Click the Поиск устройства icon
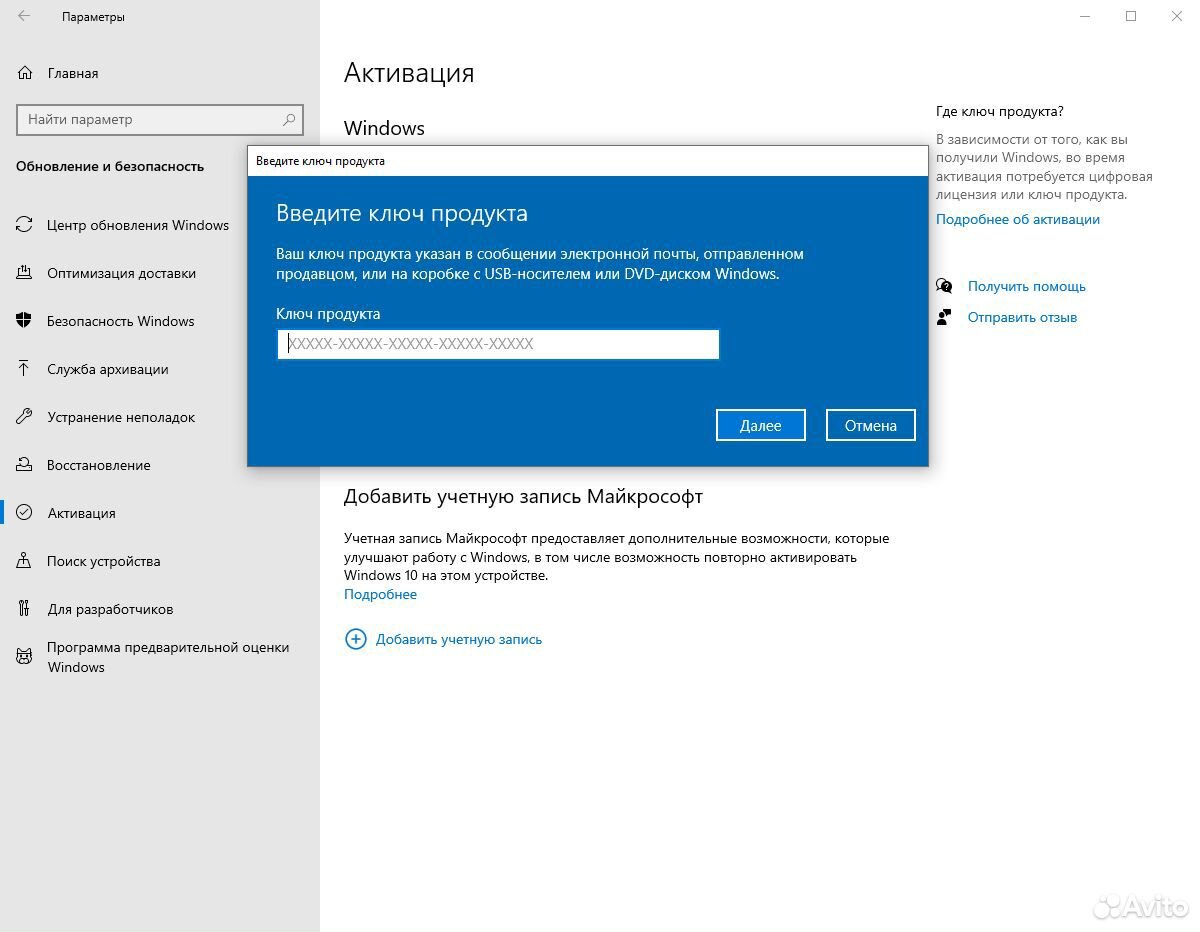1200x932 pixels. tap(24, 561)
